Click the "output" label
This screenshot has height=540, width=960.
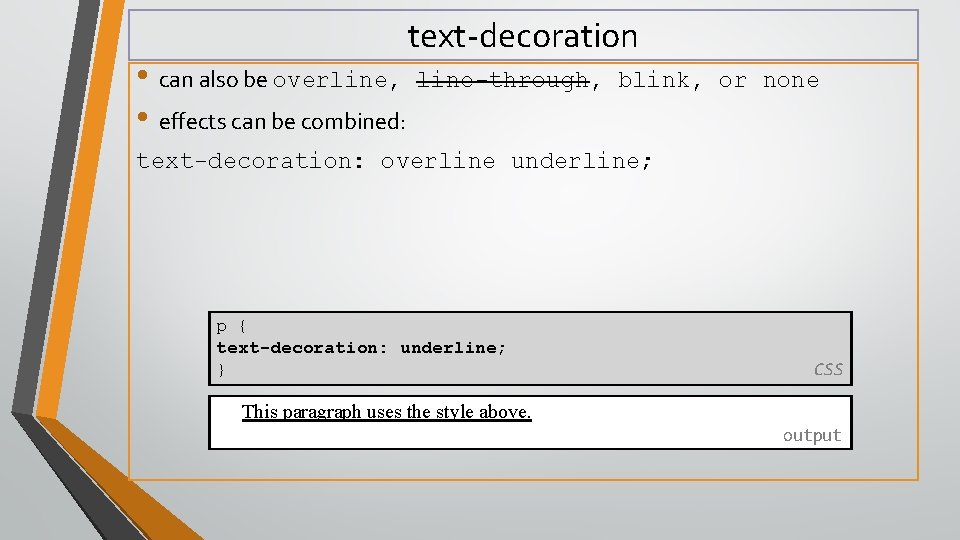(812, 435)
